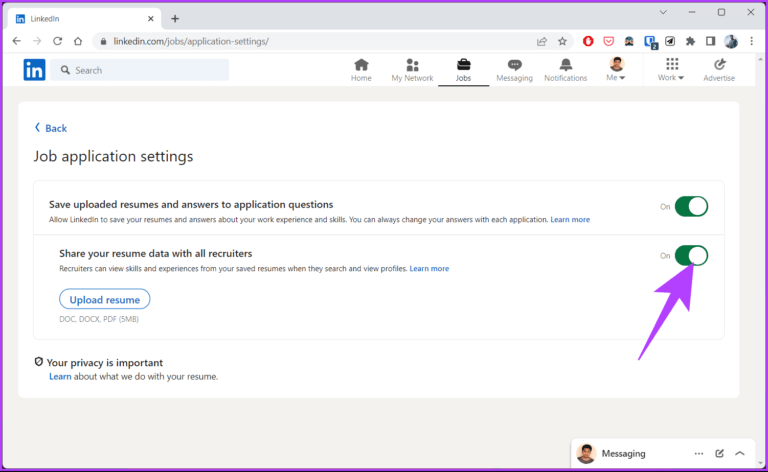Open the tab search chevron

[663, 12]
